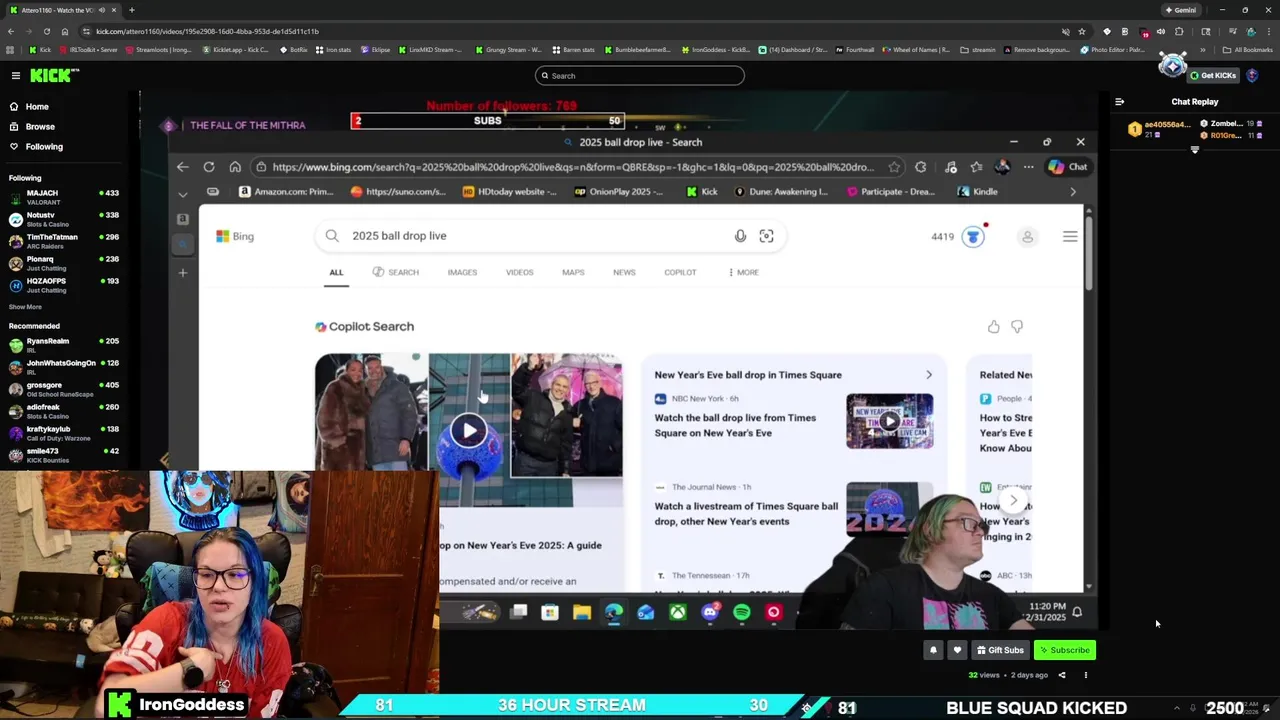
Task: Click Bing visual search camera icon
Action: tap(766, 236)
